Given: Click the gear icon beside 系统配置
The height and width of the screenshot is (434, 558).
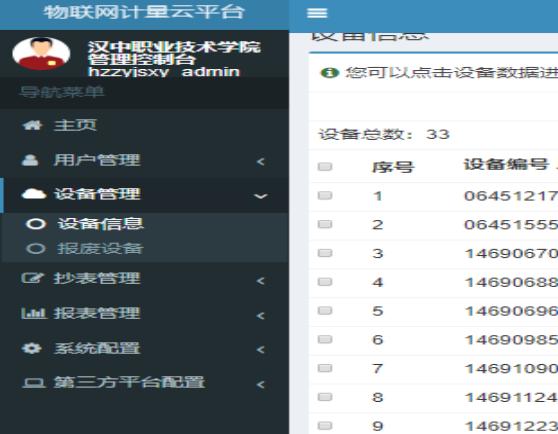Looking at the screenshot, I should (31, 348).
